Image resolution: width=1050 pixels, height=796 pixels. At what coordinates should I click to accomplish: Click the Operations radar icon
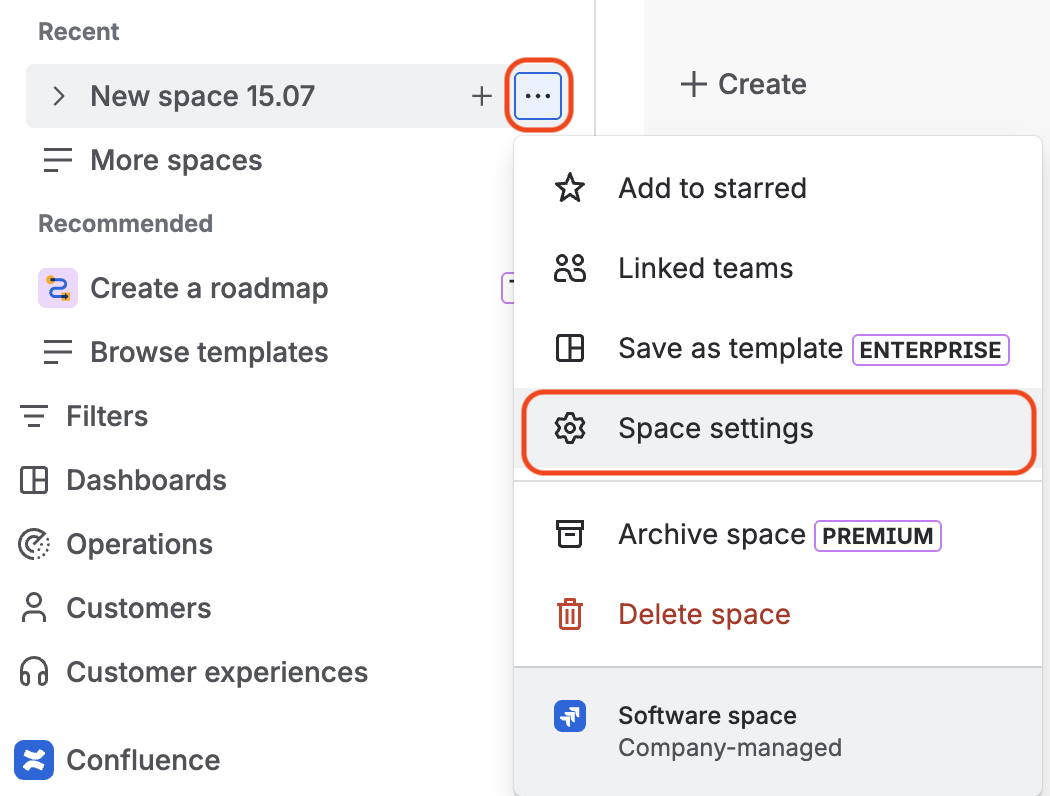pyautogui.click(x=34, y=544)
